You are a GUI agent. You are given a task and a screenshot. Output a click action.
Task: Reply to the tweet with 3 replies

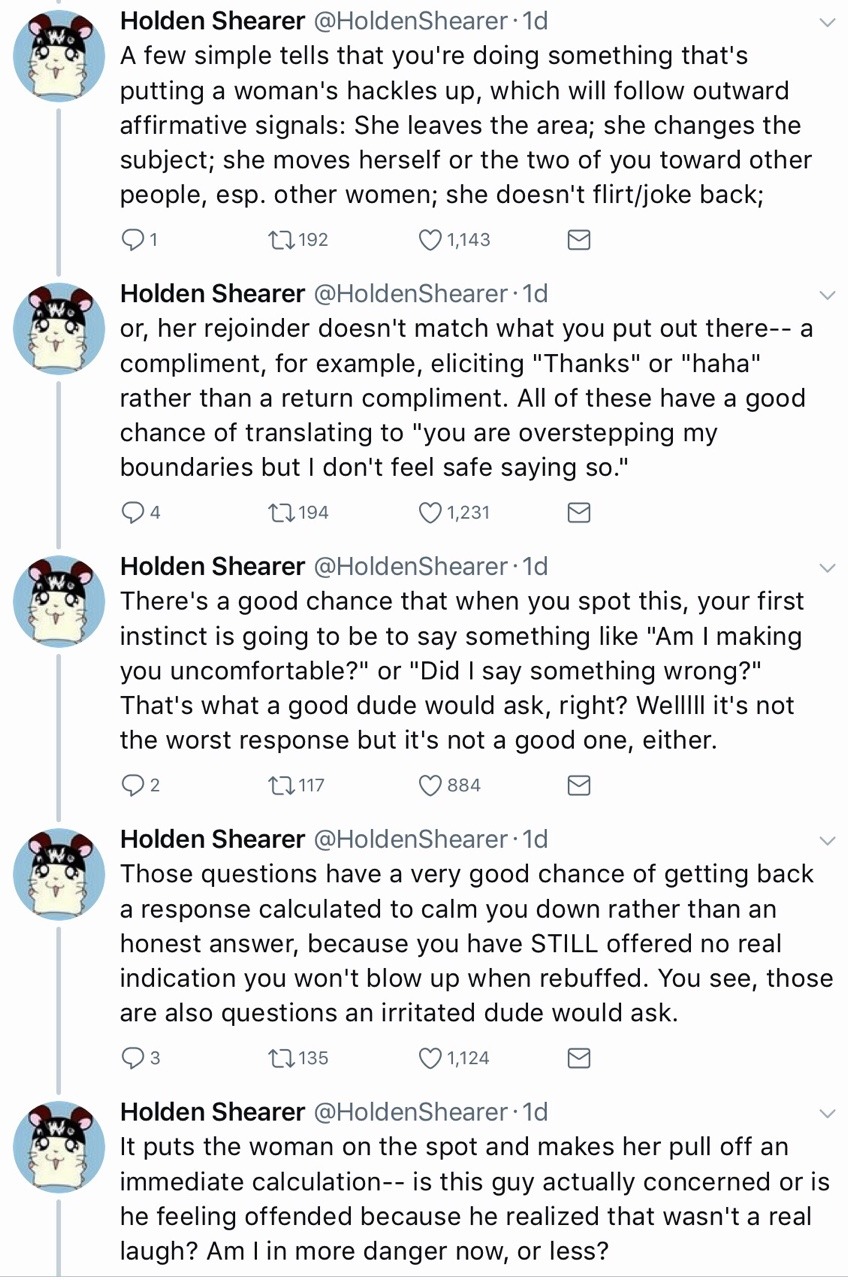[132, 1058]
